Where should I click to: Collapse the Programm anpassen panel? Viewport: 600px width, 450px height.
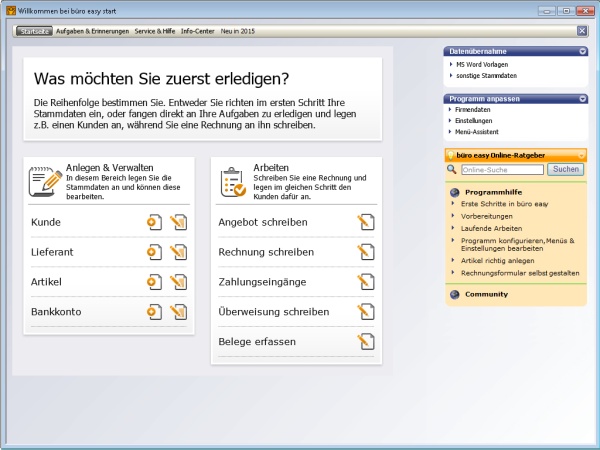point(582,99)
